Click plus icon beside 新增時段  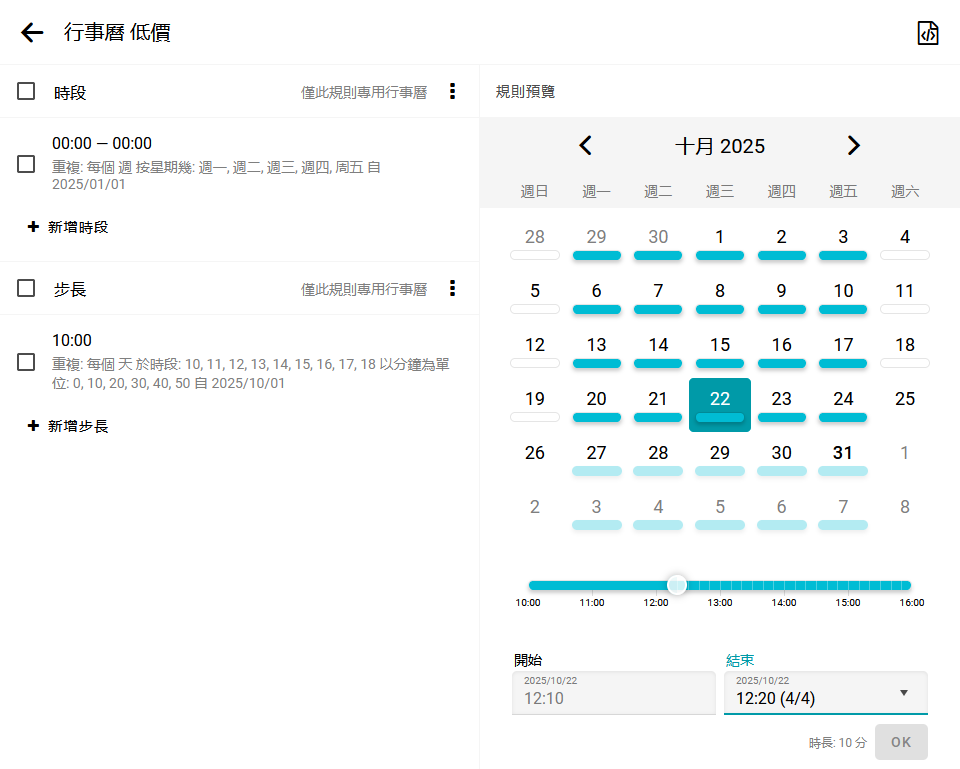click(33, 227)
